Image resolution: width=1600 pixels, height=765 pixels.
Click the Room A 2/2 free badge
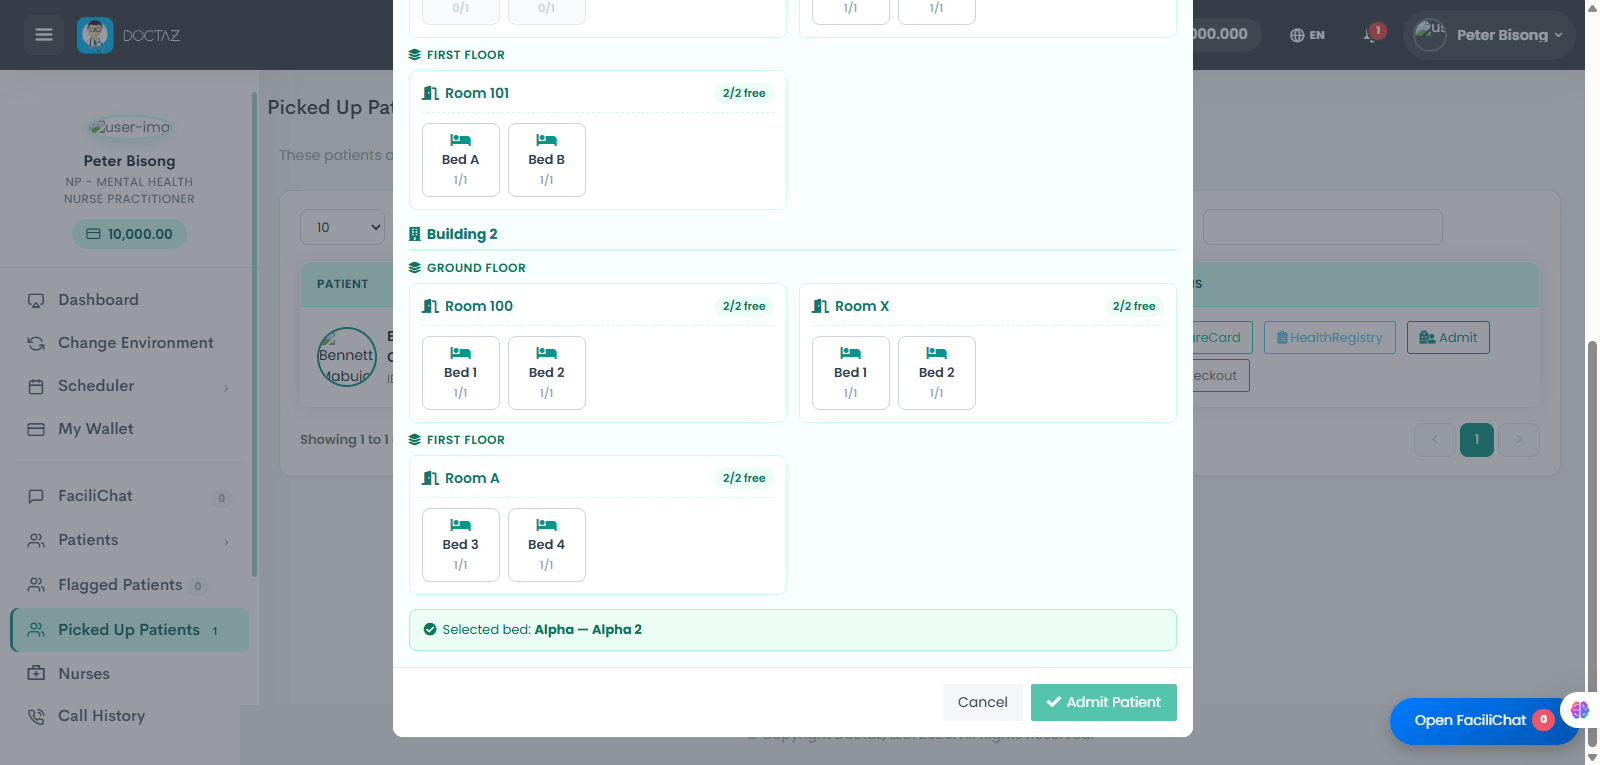744,478
